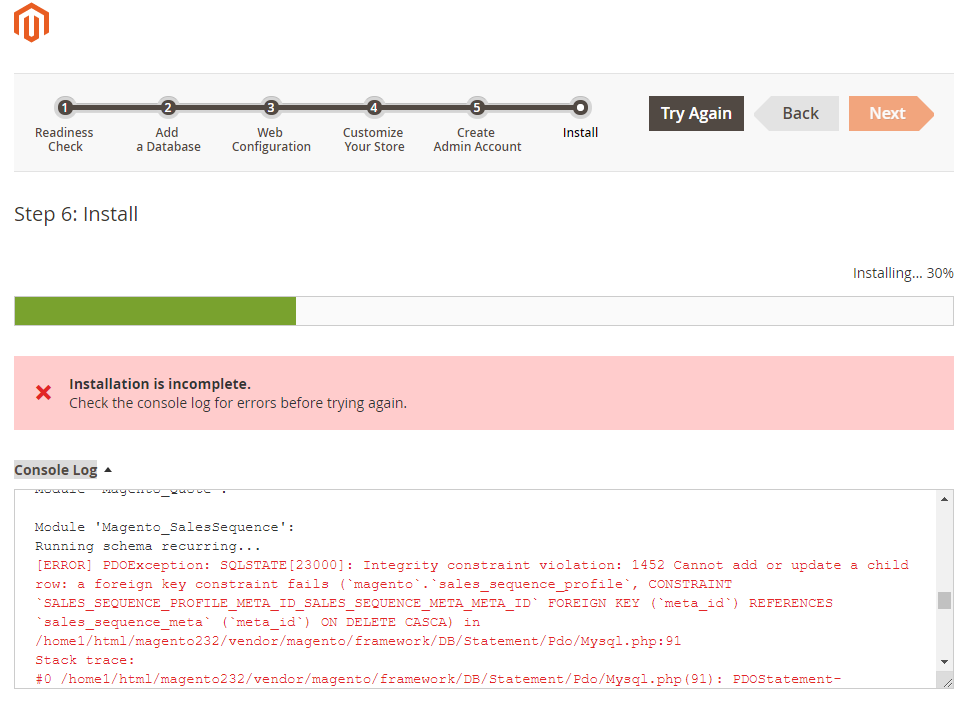Click the installation progress bar
The image size is (969, 706).
(484, 311)
